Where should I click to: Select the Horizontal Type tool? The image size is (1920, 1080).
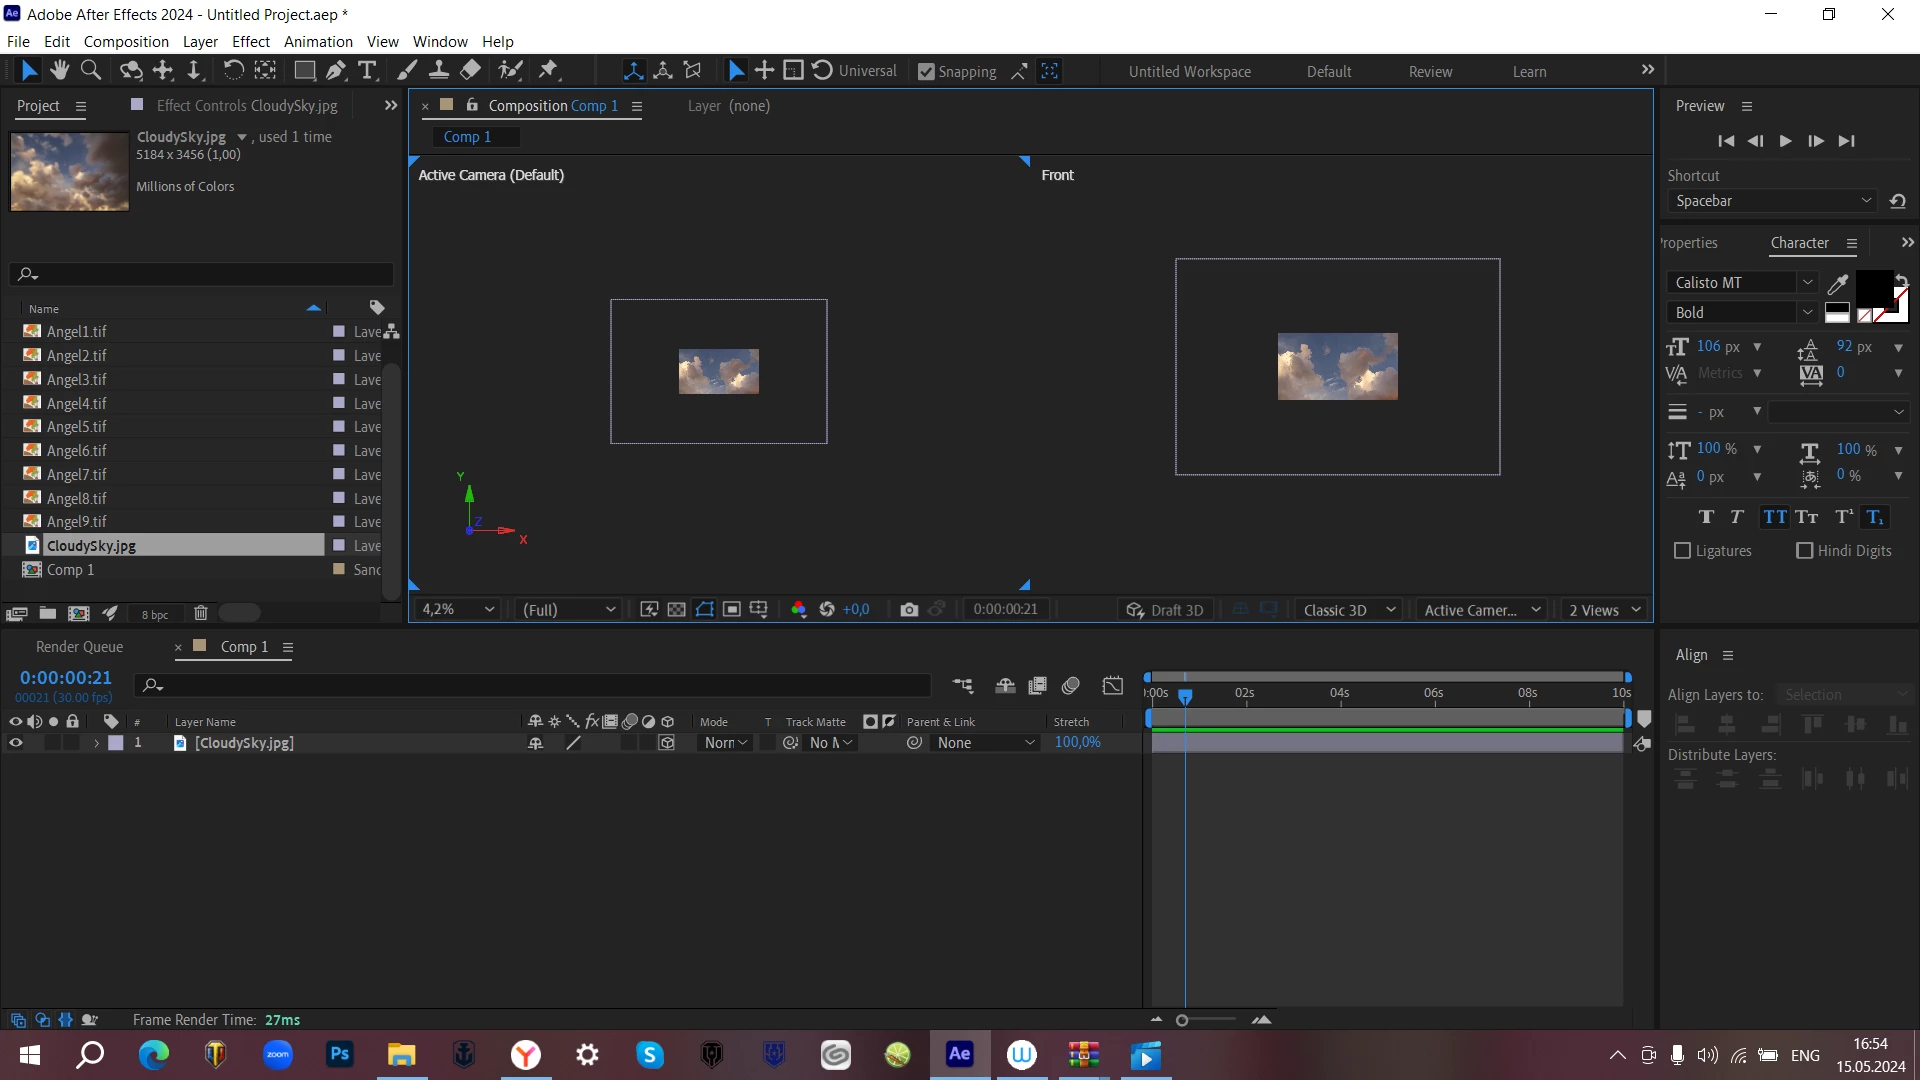point(367,70)
